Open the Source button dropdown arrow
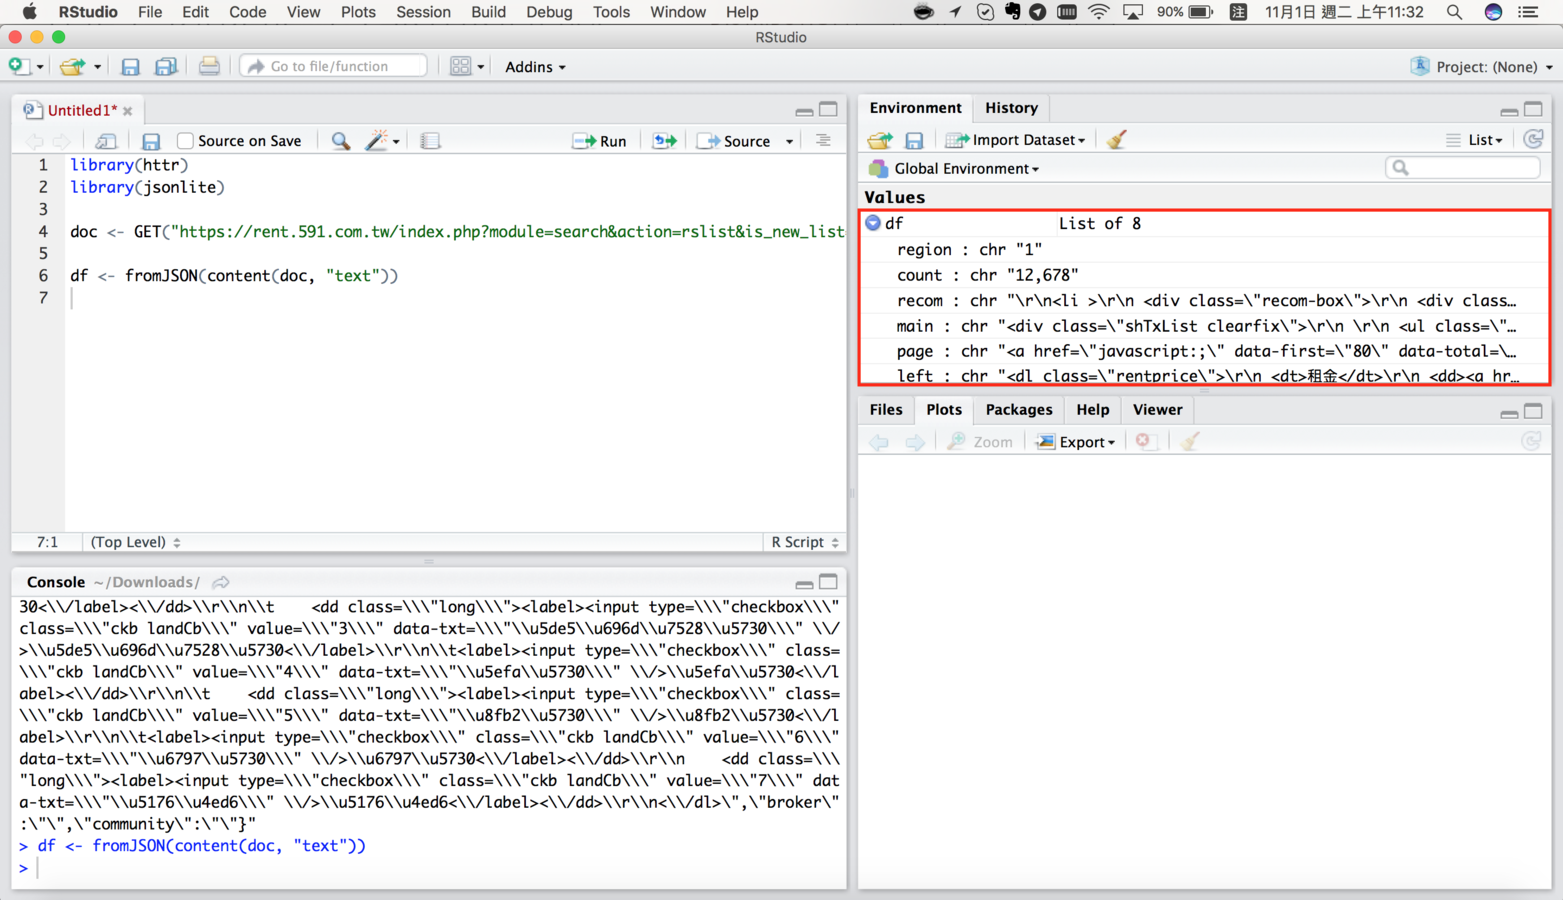 (790, 142)
